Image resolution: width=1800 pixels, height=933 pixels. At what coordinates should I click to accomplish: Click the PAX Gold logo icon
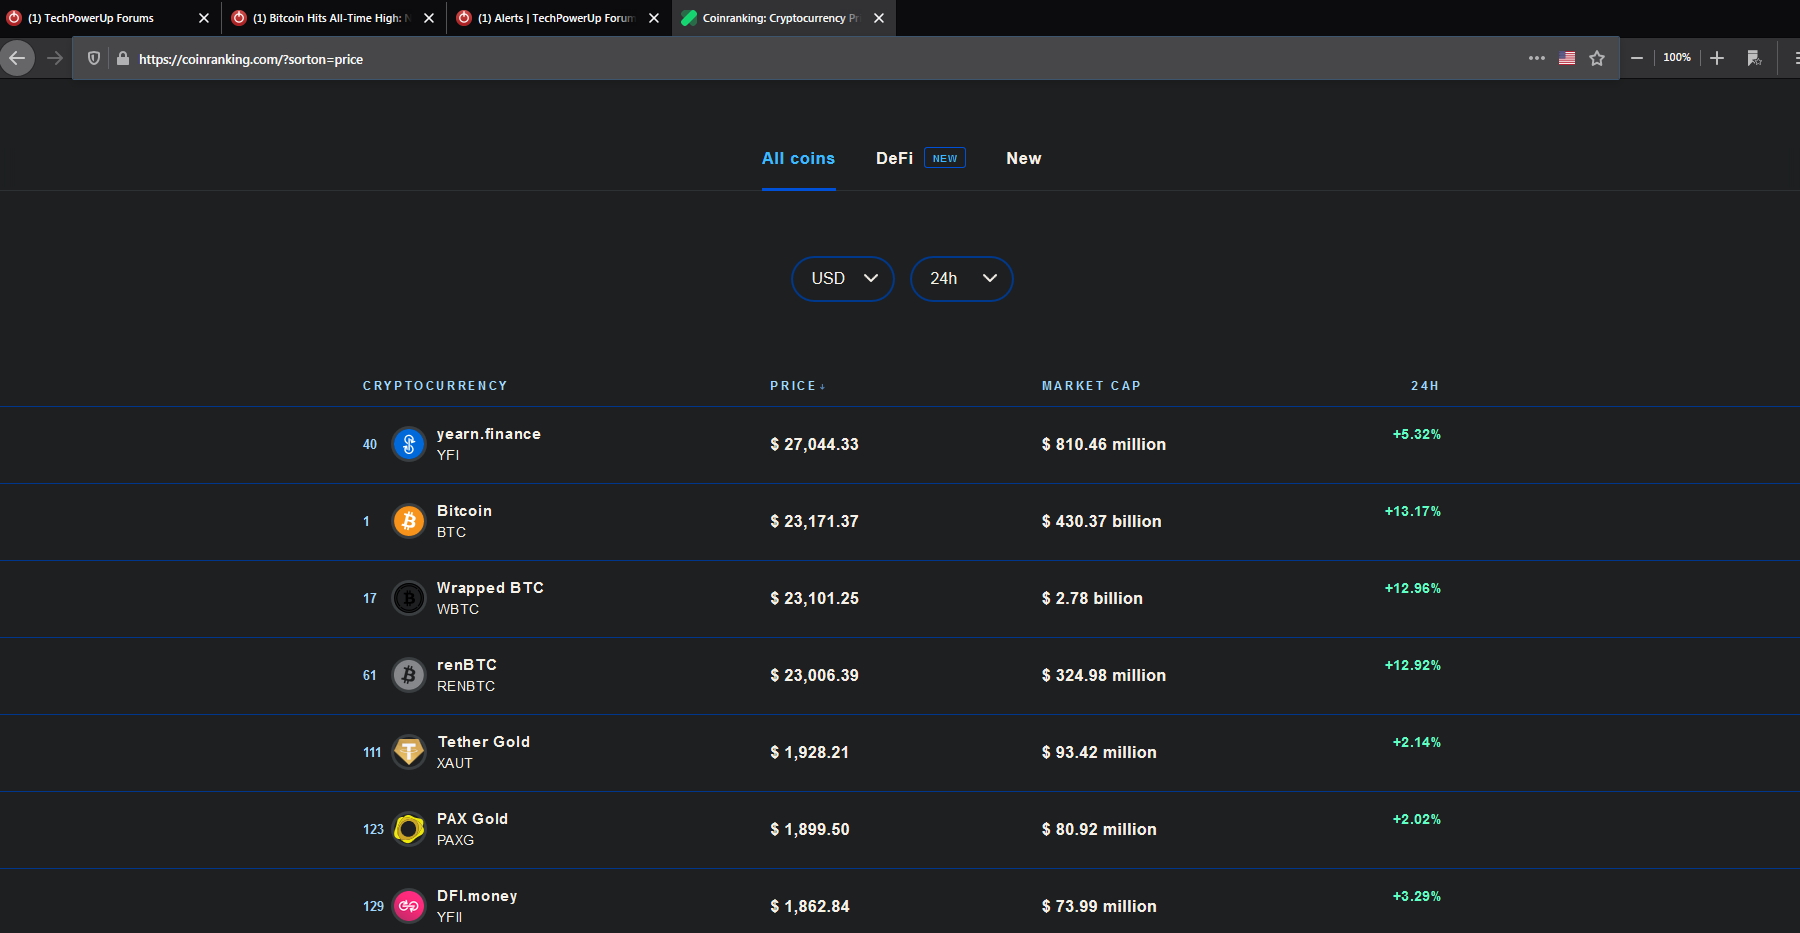coord(408,829)
